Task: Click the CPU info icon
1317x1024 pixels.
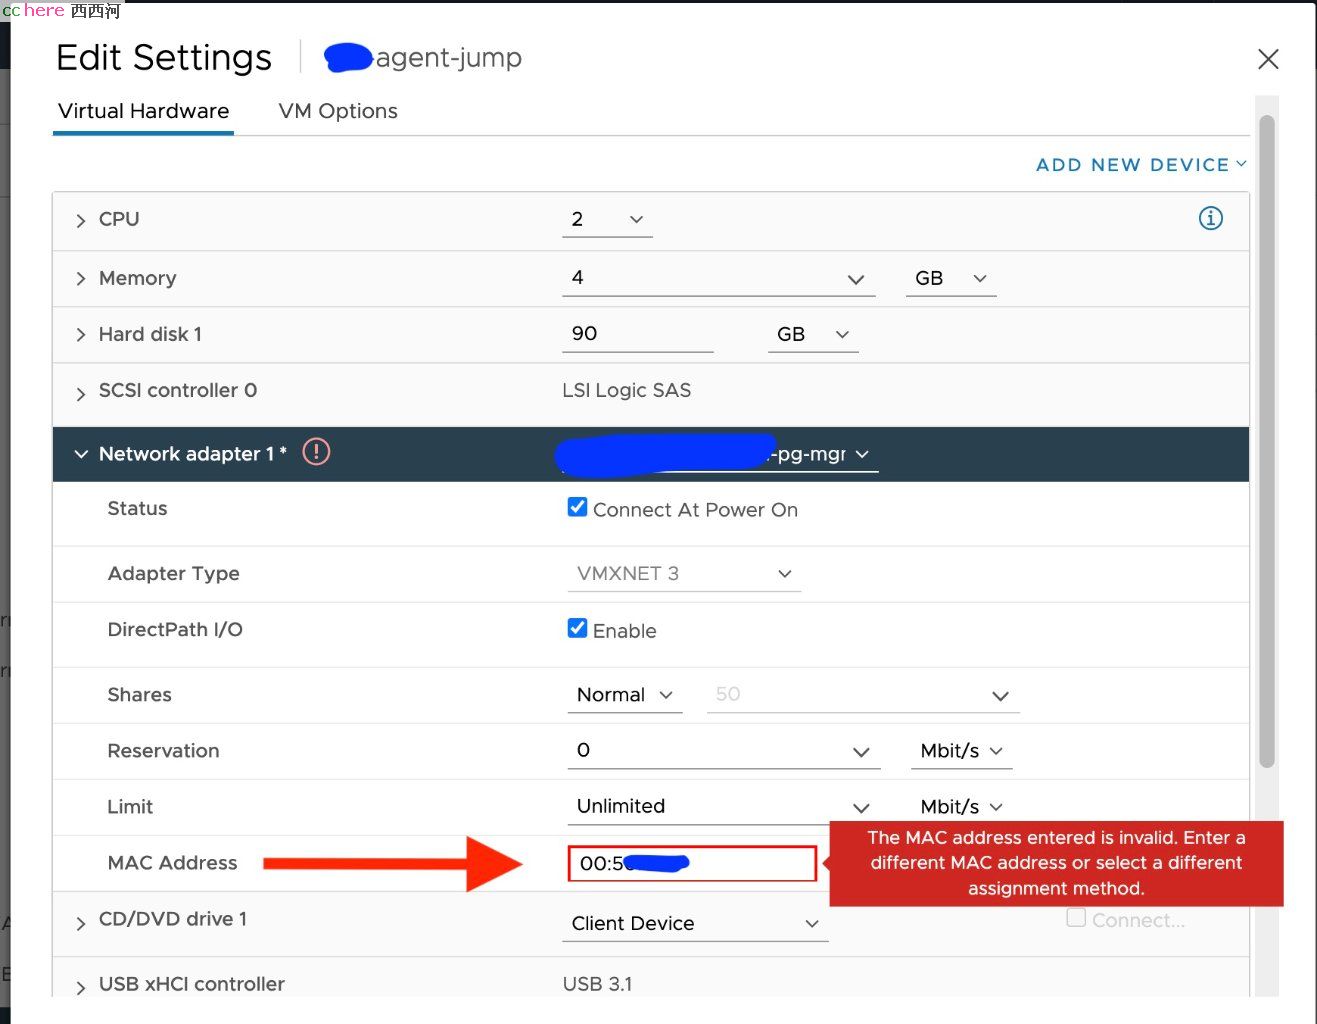Action: (x=1210, y=218)
